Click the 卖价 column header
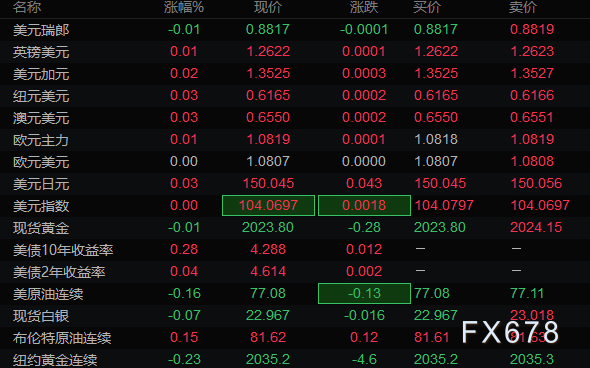Viewport: 590px width, 368px height. [x=523, y=7]
